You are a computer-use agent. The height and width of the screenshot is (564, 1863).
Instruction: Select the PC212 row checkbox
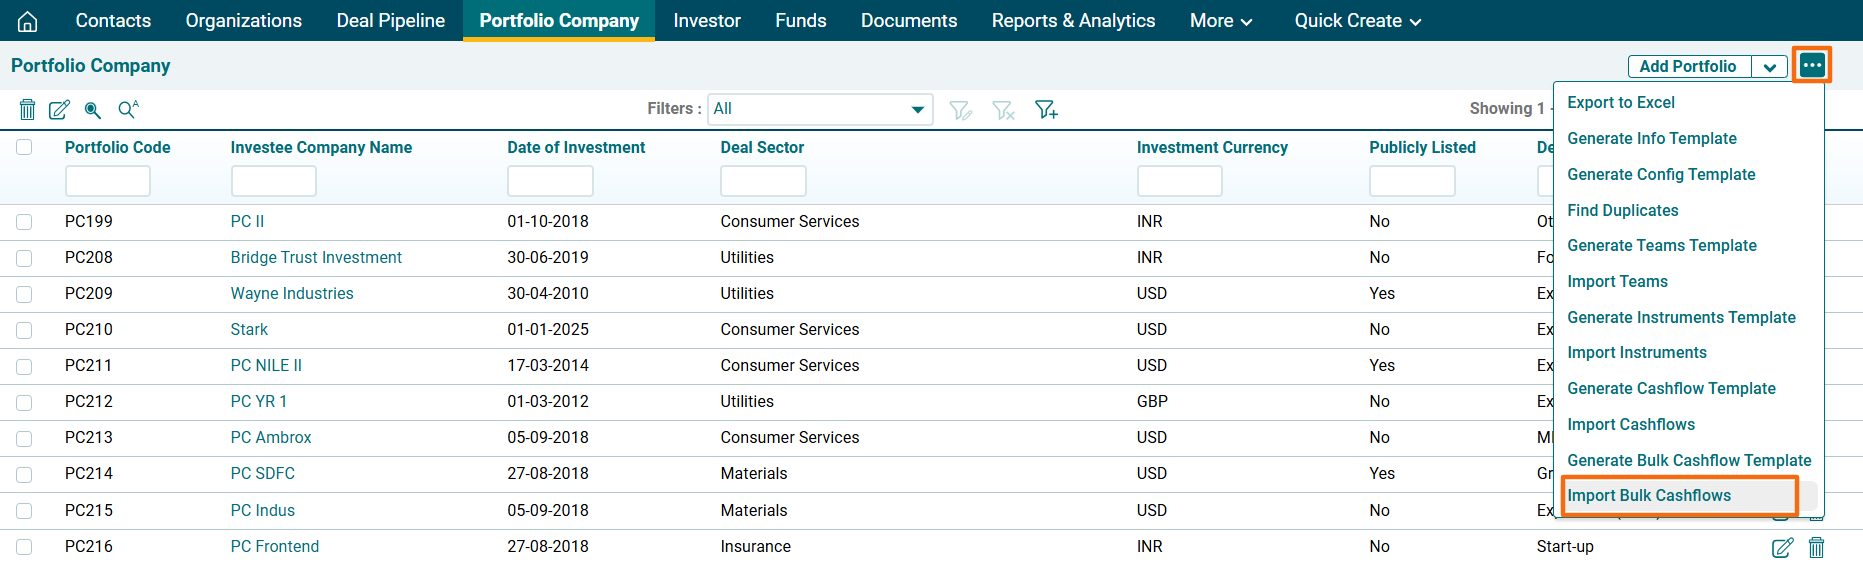pyautogui.click(x=24, y=402)
